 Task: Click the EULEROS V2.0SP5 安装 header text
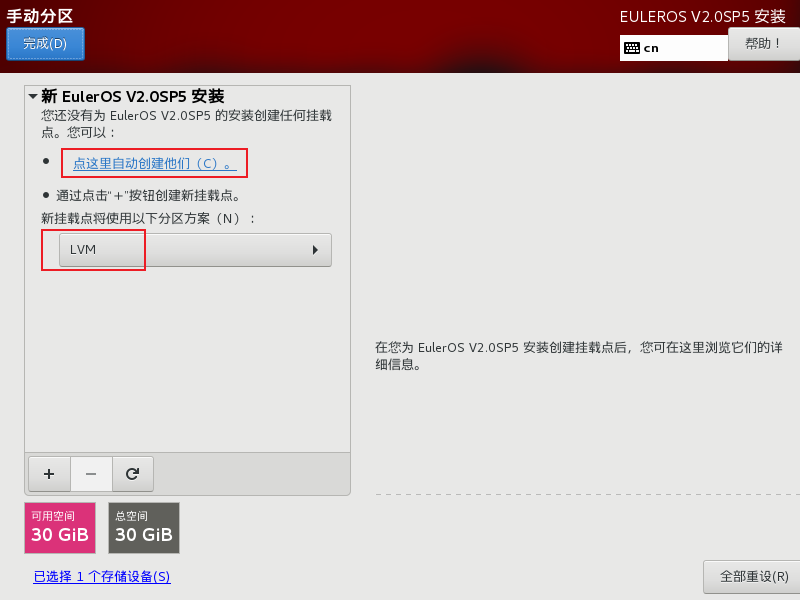coord(703,17)
